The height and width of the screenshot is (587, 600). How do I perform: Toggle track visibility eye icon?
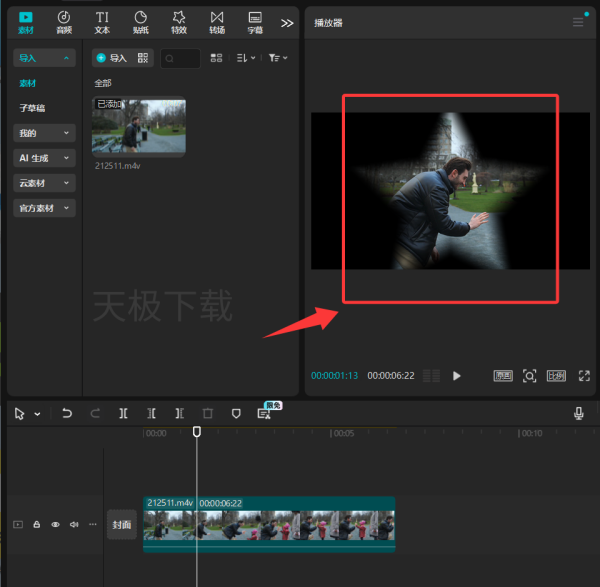click(55, 524)
